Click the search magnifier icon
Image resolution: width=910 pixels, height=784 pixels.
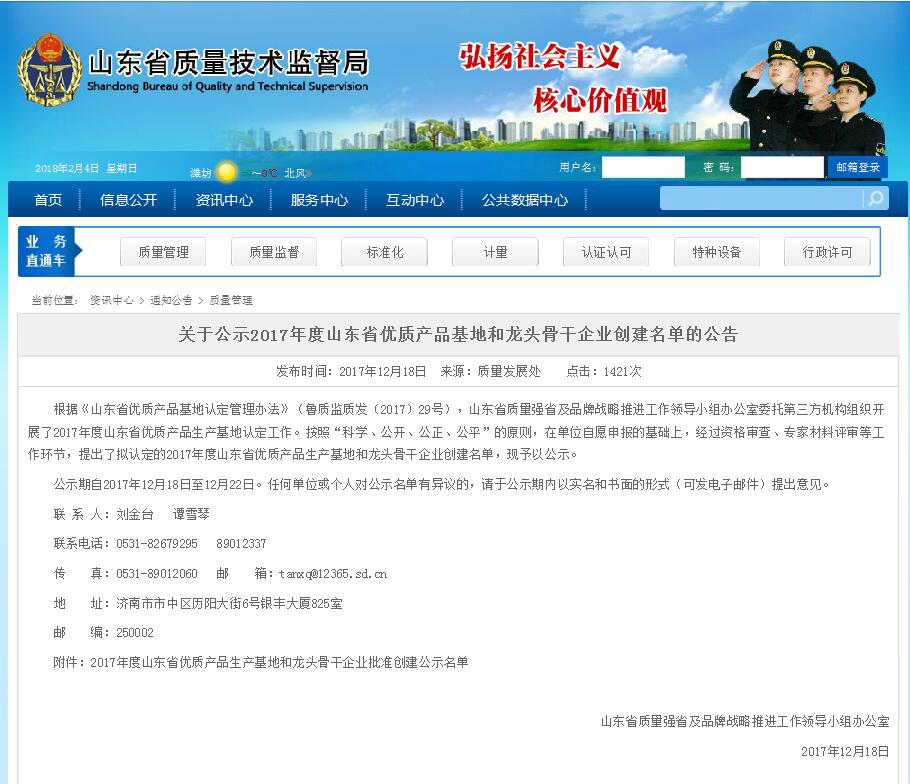(x=875, y=198)
